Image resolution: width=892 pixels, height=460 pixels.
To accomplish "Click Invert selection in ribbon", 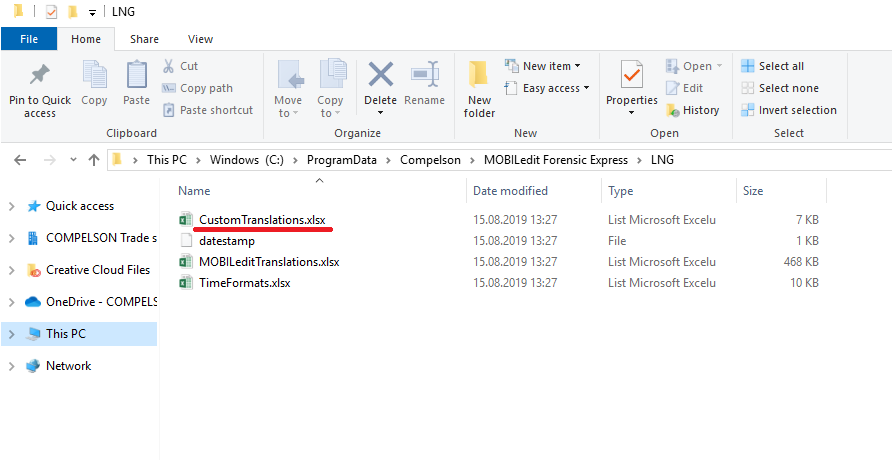I will 788,110.
